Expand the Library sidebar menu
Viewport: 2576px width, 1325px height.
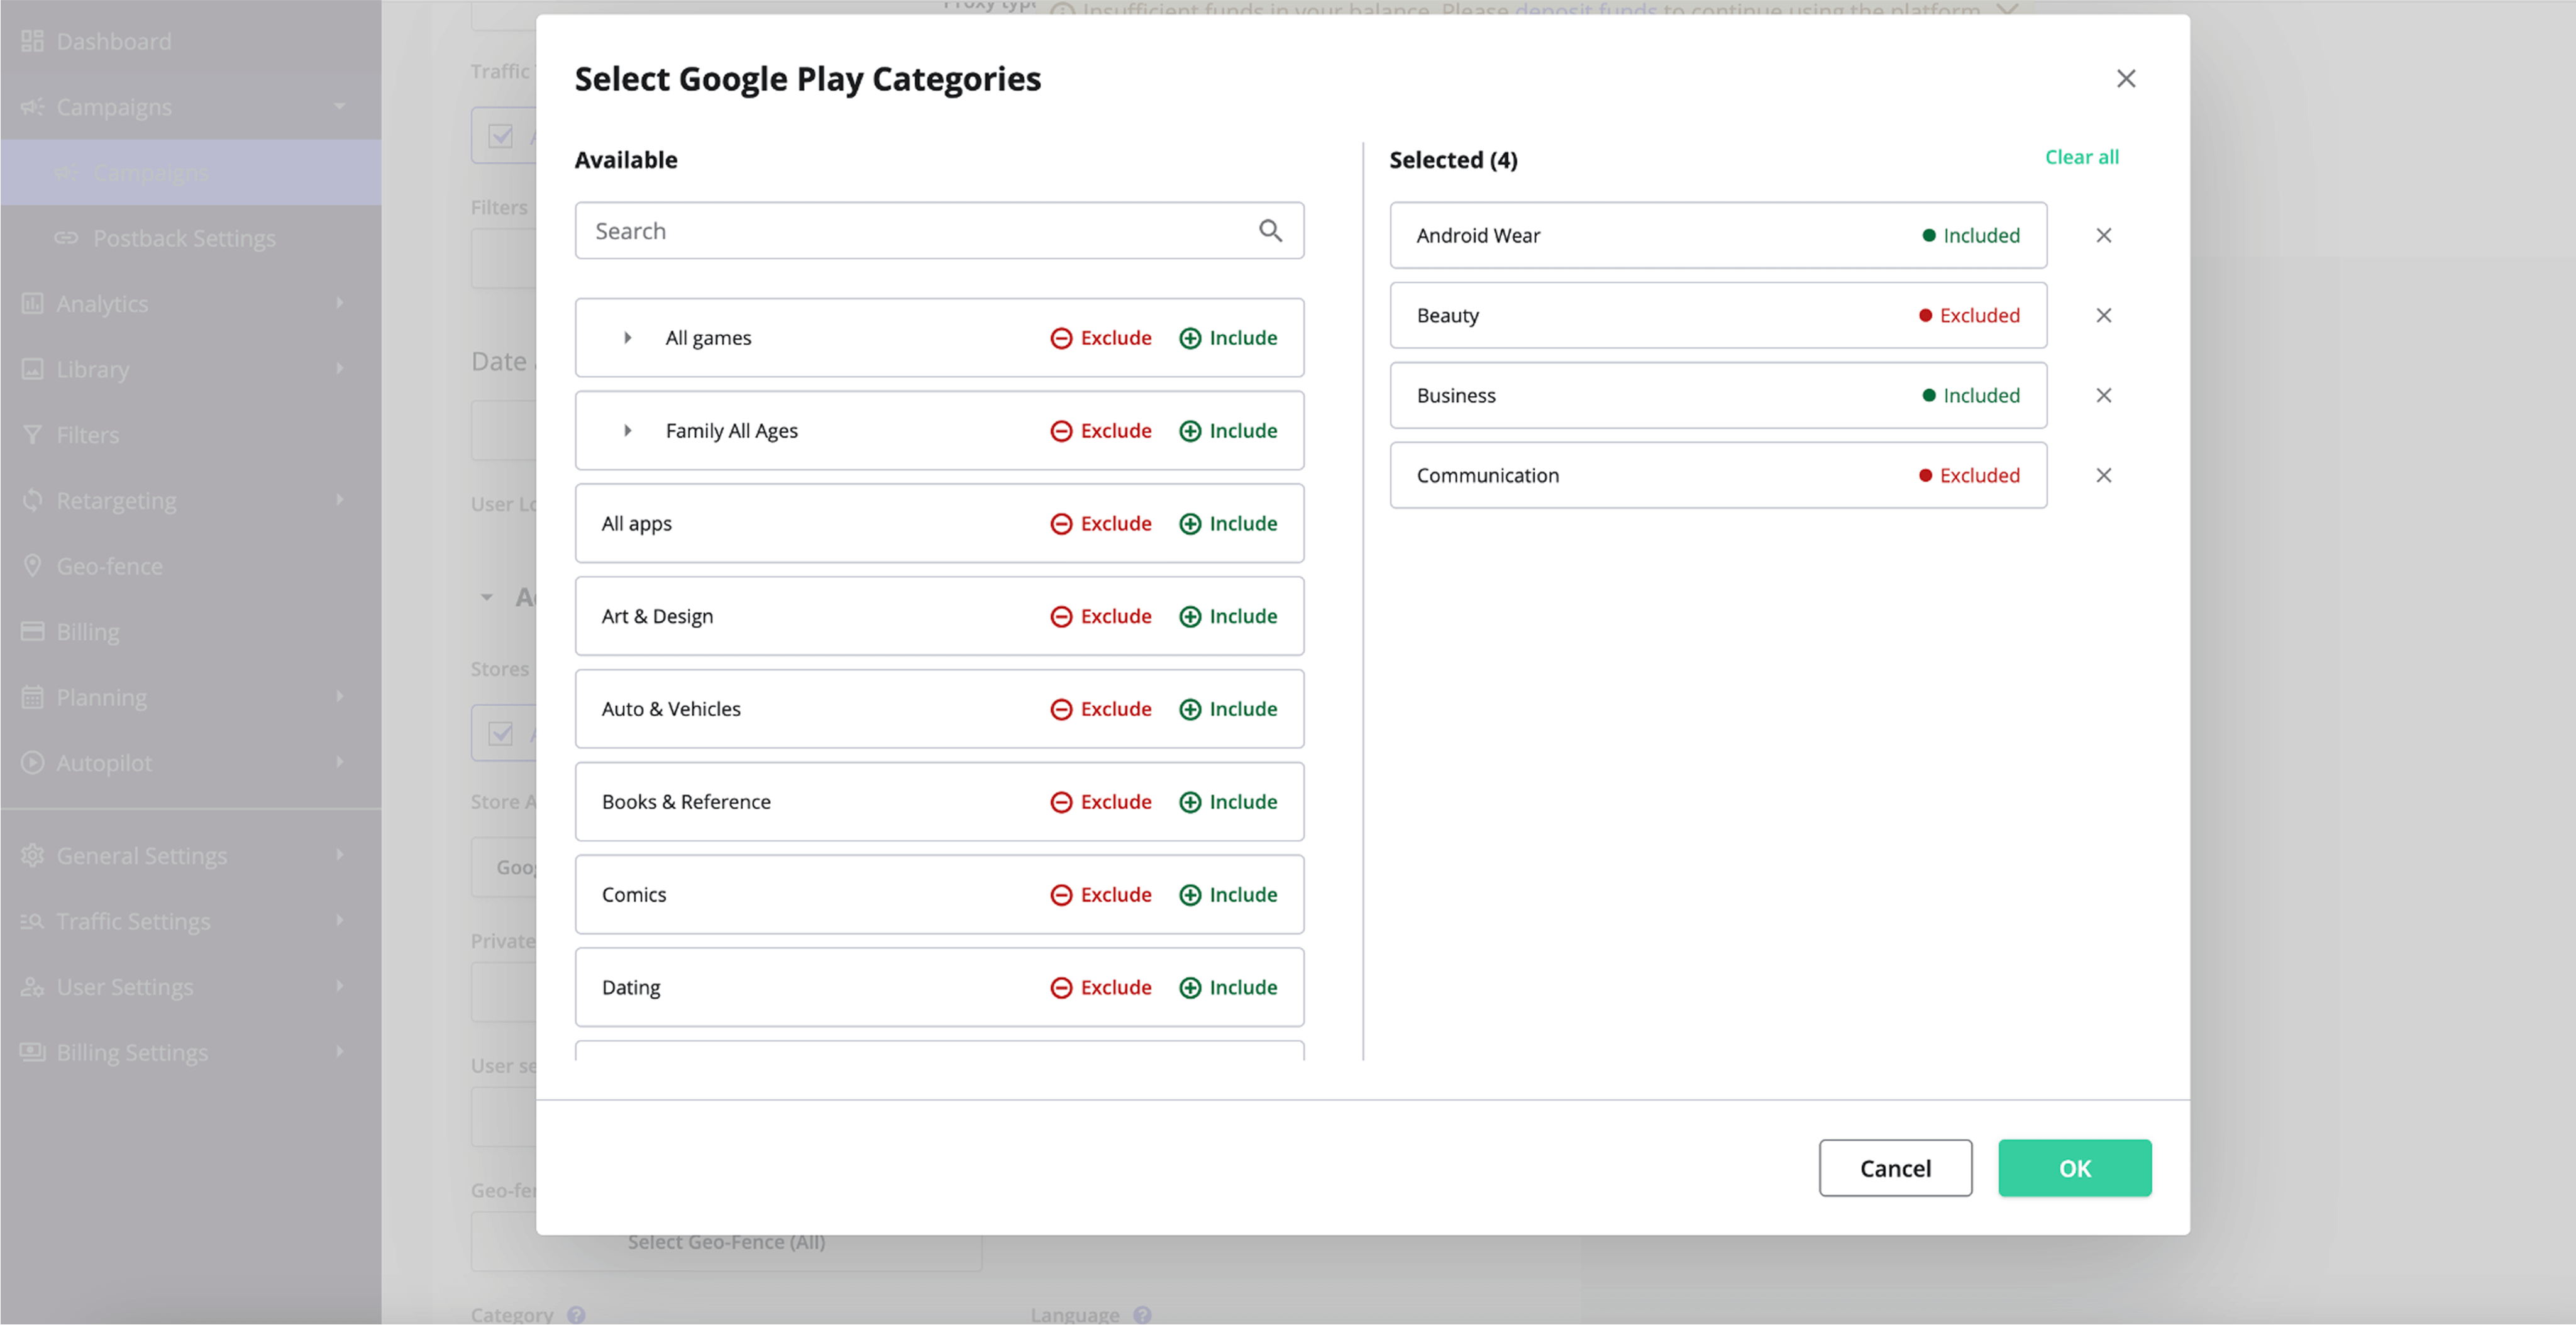(x=190, y=369)
